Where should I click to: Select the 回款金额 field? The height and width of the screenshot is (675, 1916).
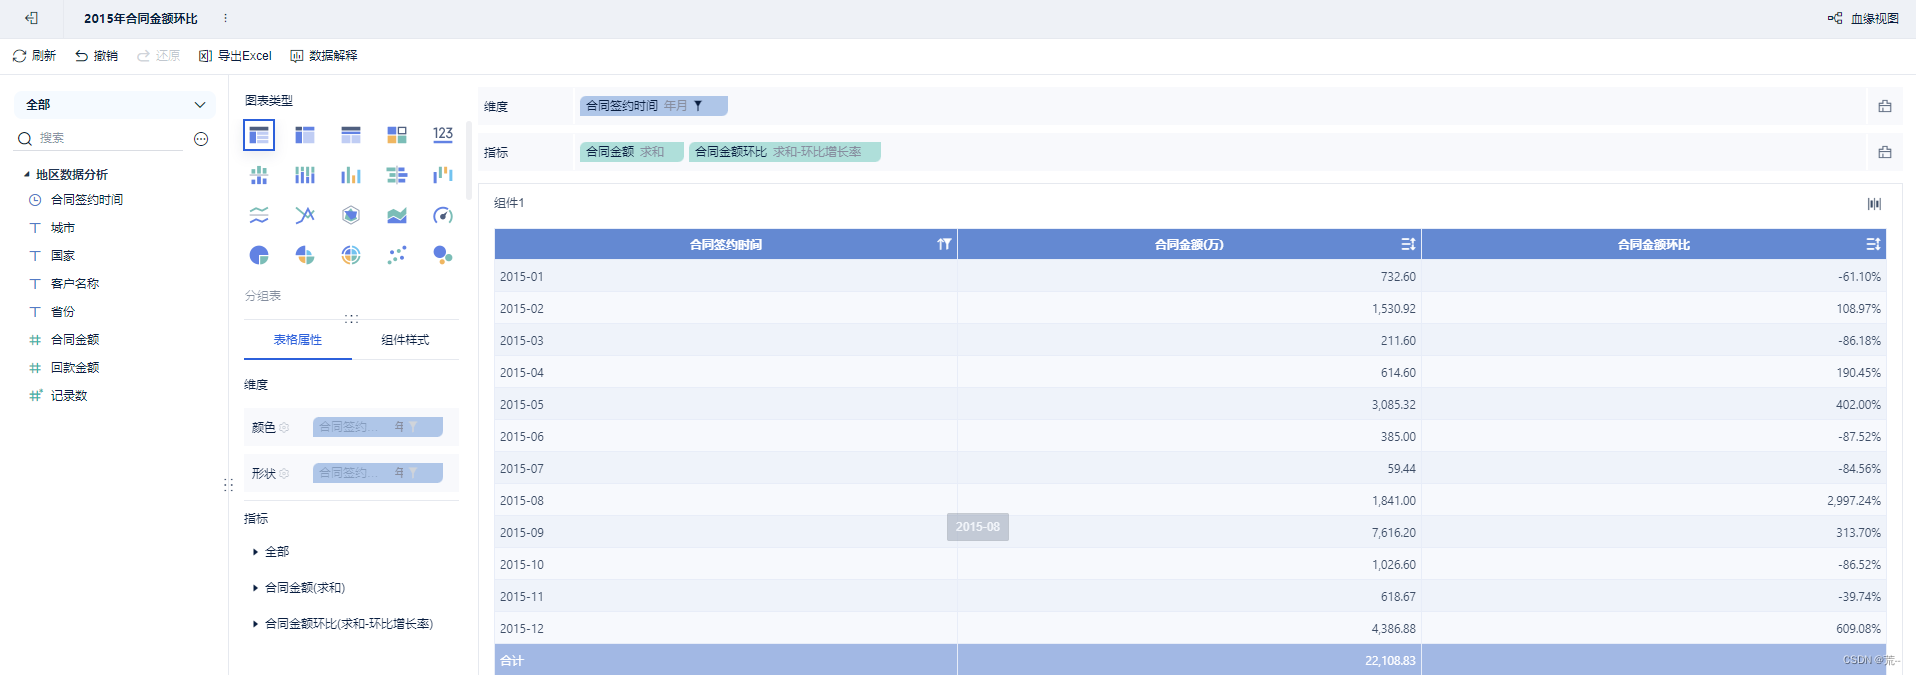tap(75, 368)
